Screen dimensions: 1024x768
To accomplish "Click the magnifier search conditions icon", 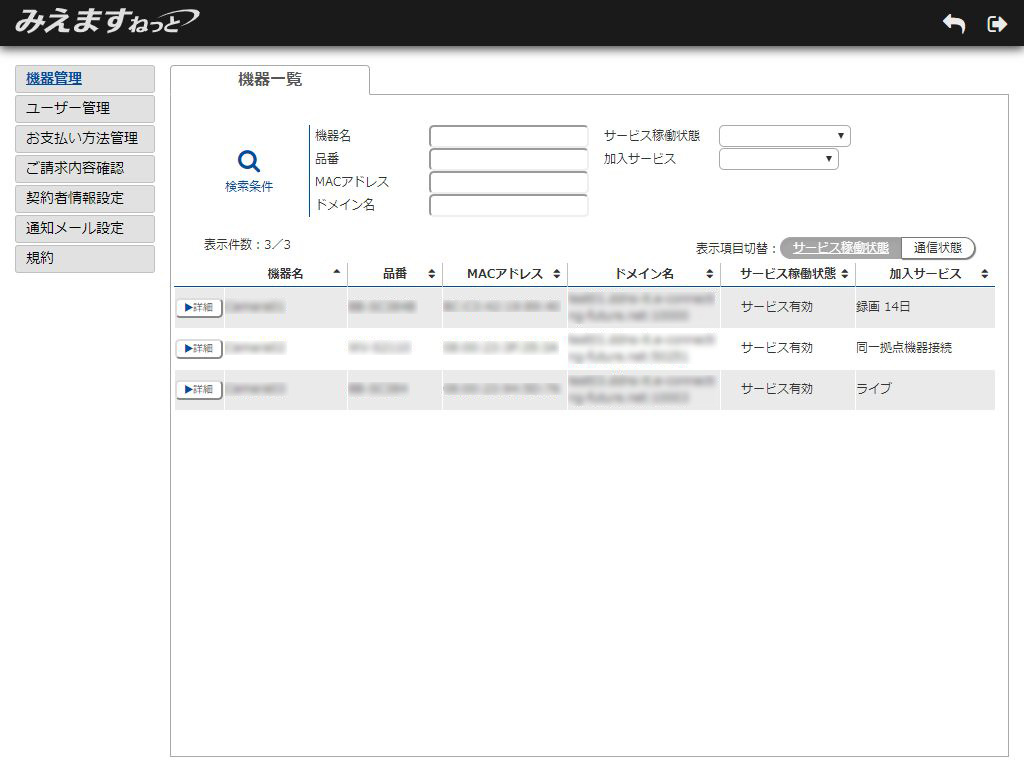I will 249,162.
